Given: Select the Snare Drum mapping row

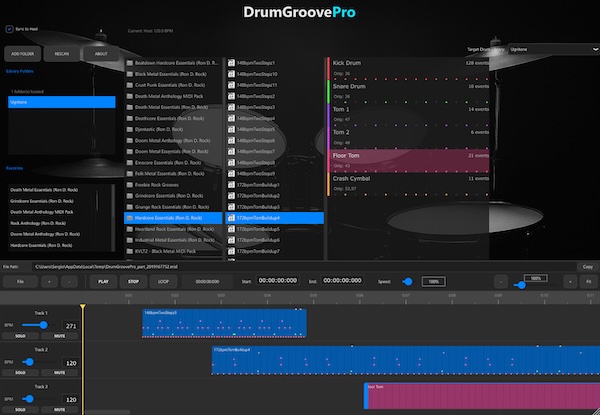Looking at the screenshot, I should click(409, 92).
